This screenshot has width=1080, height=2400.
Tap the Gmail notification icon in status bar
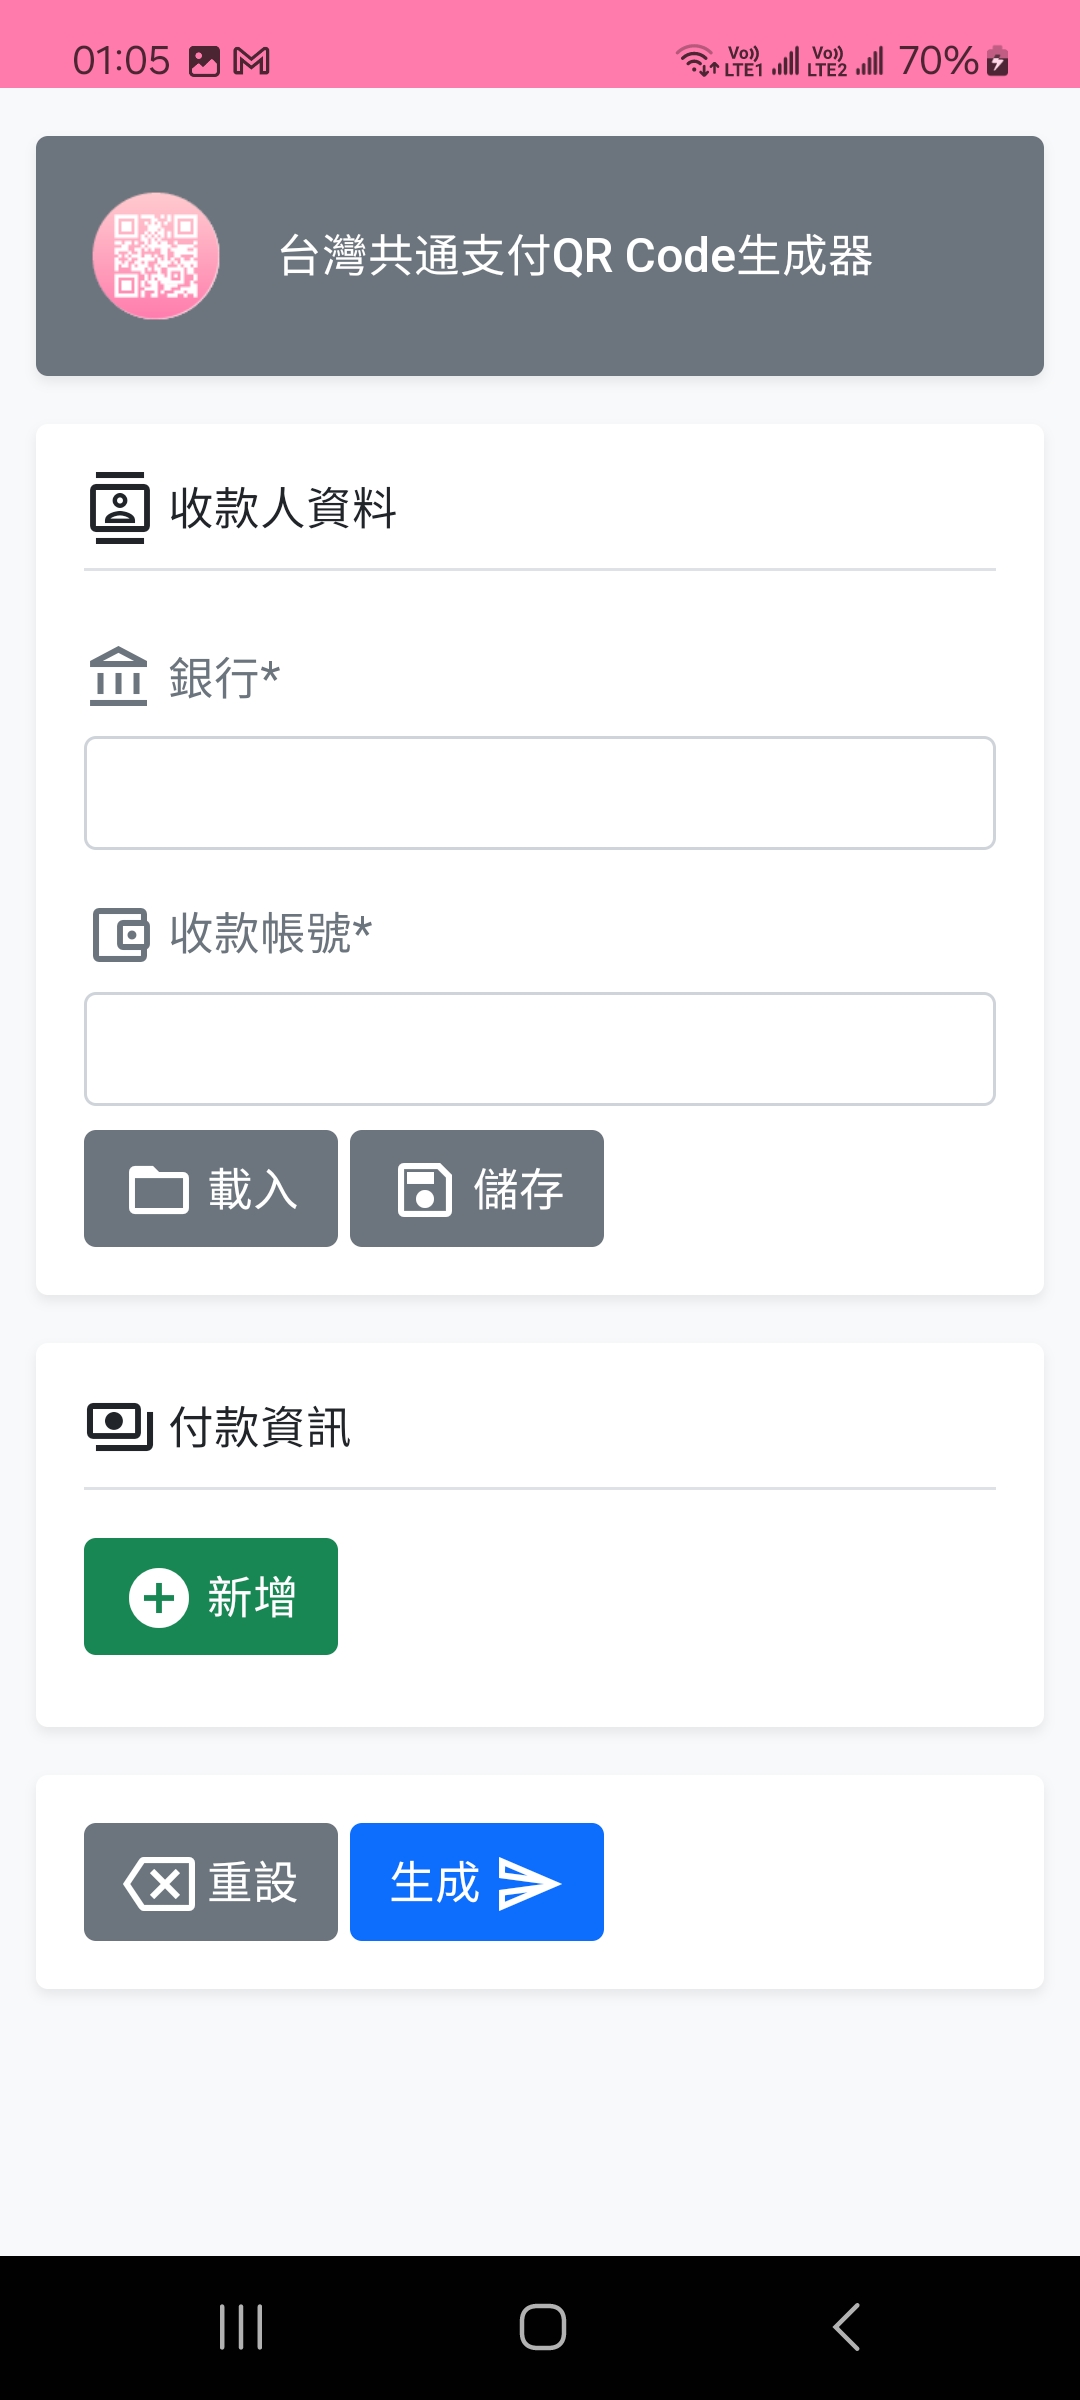point(251,62)
